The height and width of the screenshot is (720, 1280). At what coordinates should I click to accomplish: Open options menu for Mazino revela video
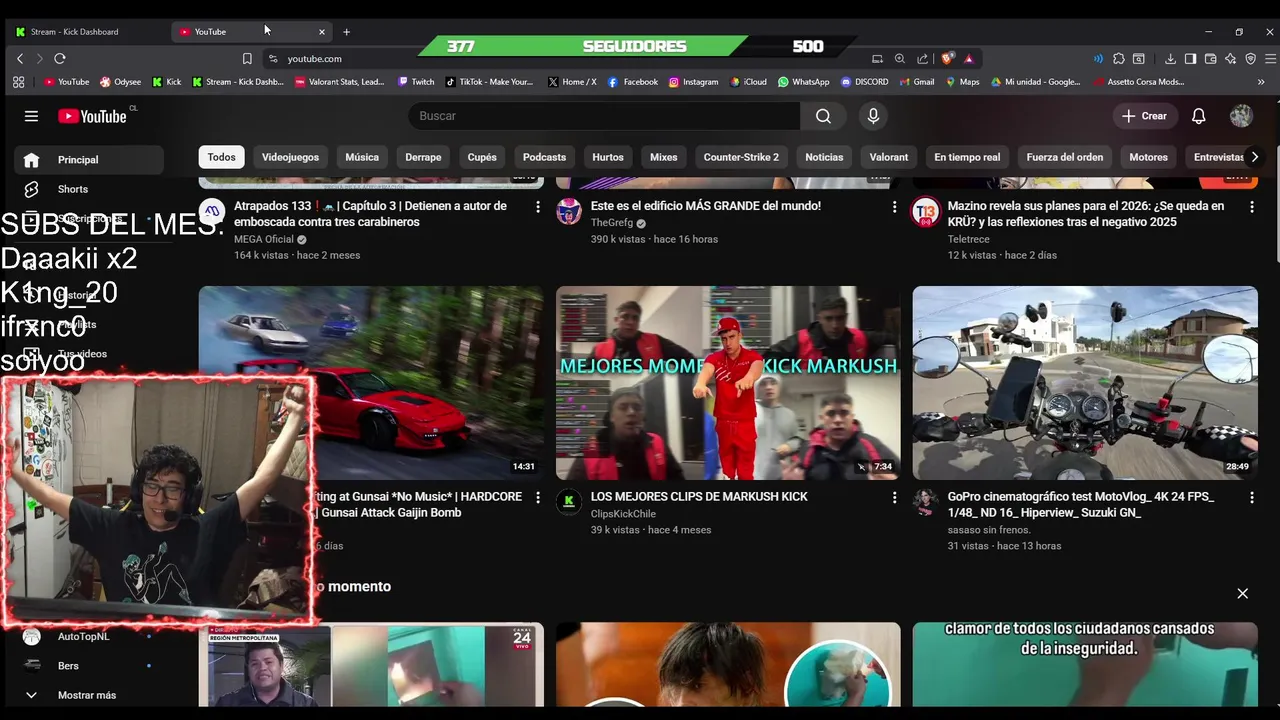point(1251,207)
